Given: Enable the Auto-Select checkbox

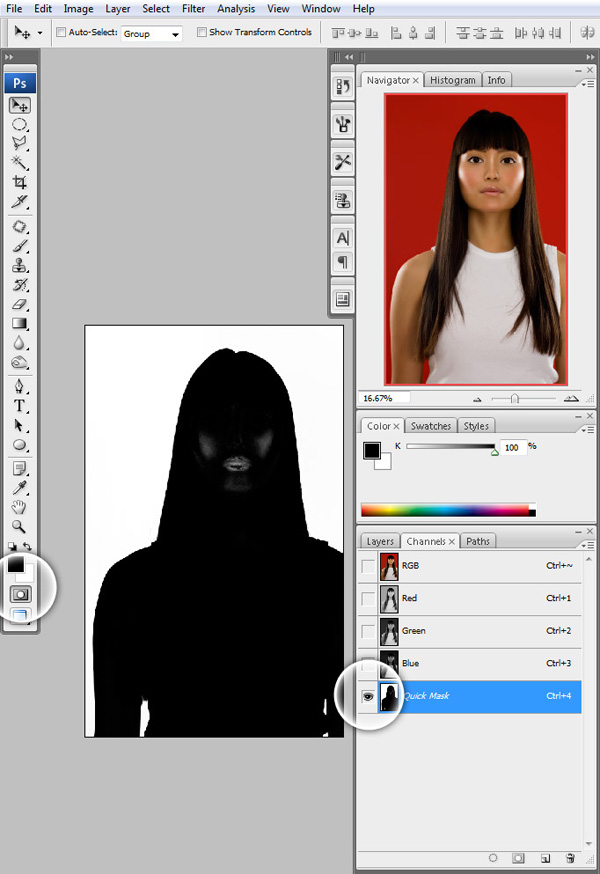Looking at the screenshot, I should coord(61,32).
